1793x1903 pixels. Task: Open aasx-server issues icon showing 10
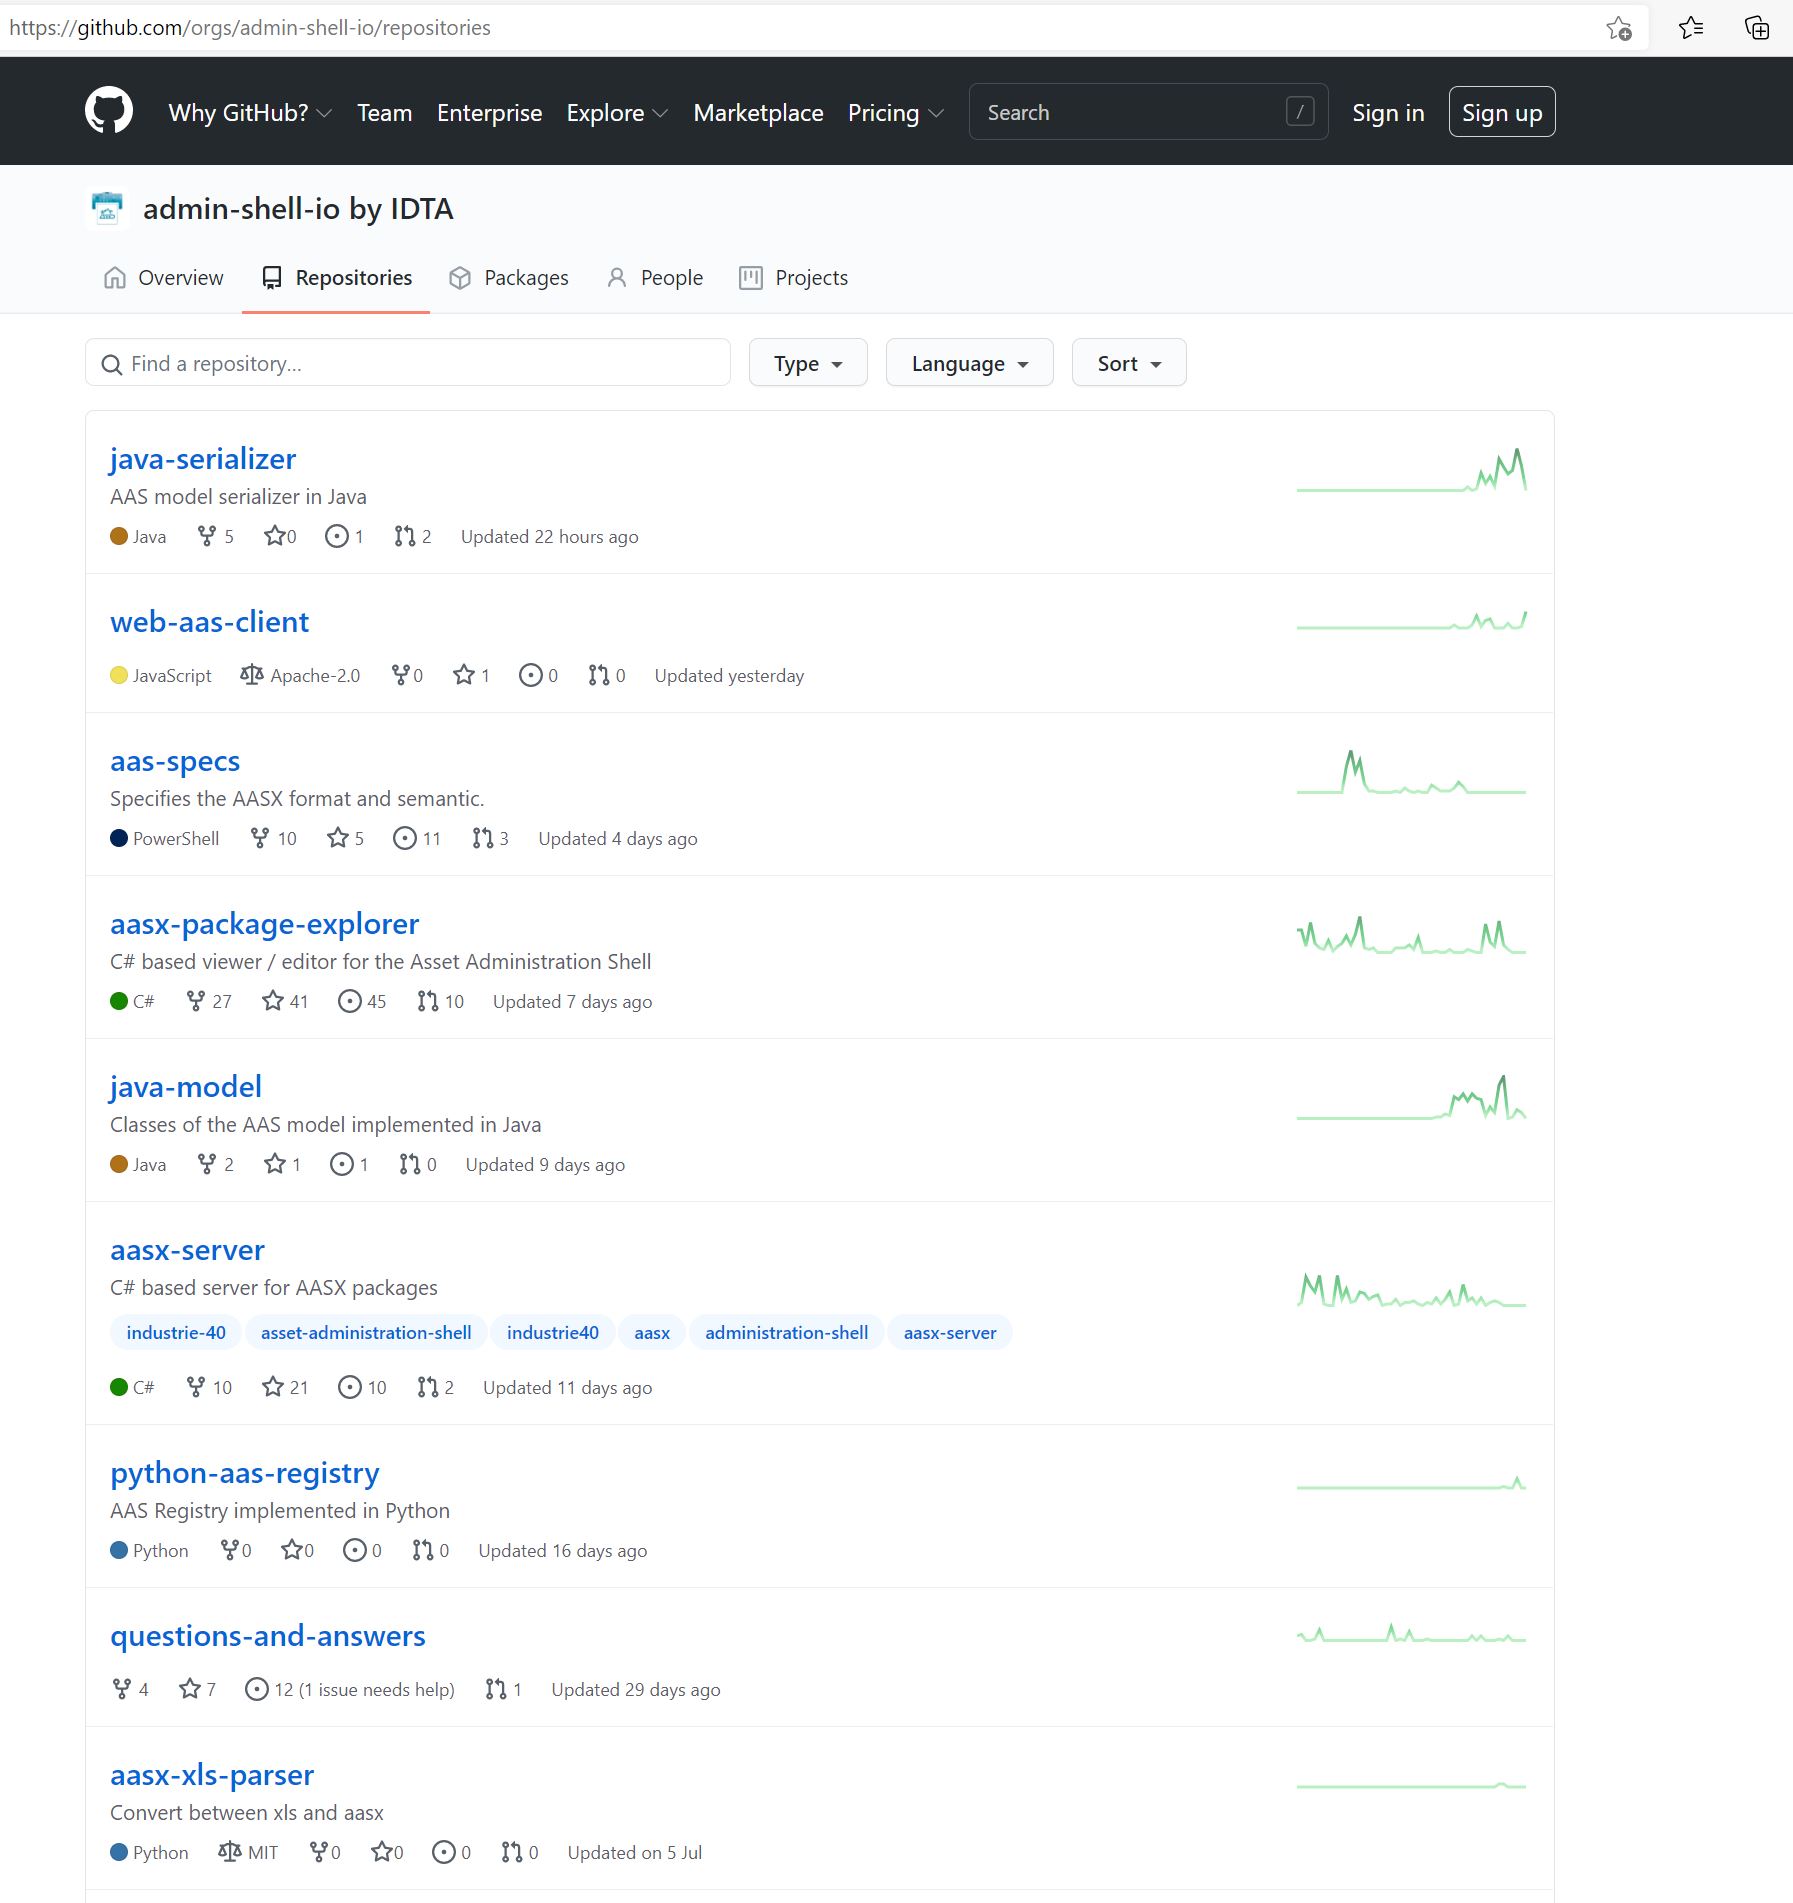point(350,1388)
